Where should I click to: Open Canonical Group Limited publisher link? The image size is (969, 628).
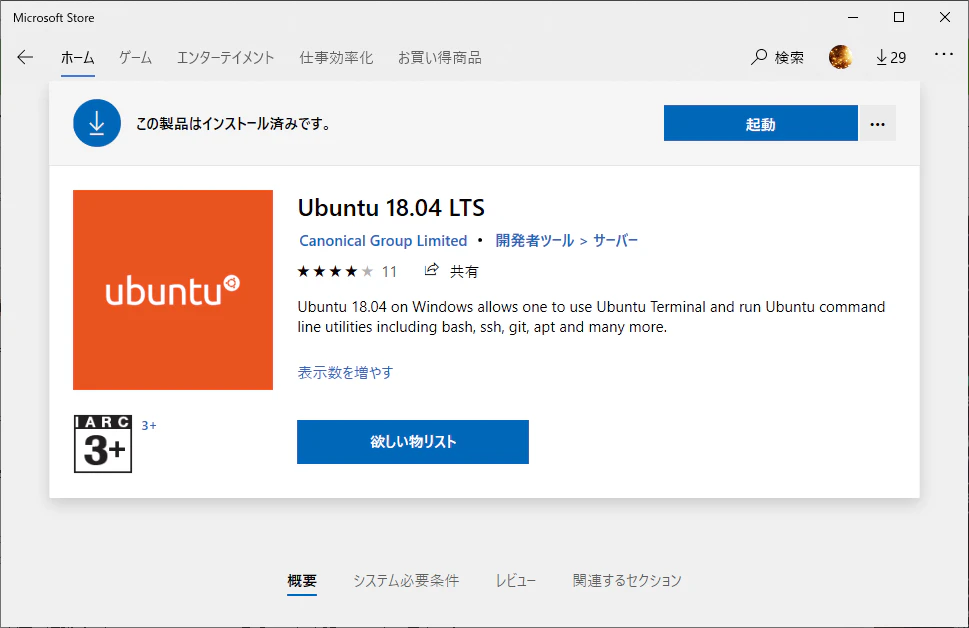383,240
